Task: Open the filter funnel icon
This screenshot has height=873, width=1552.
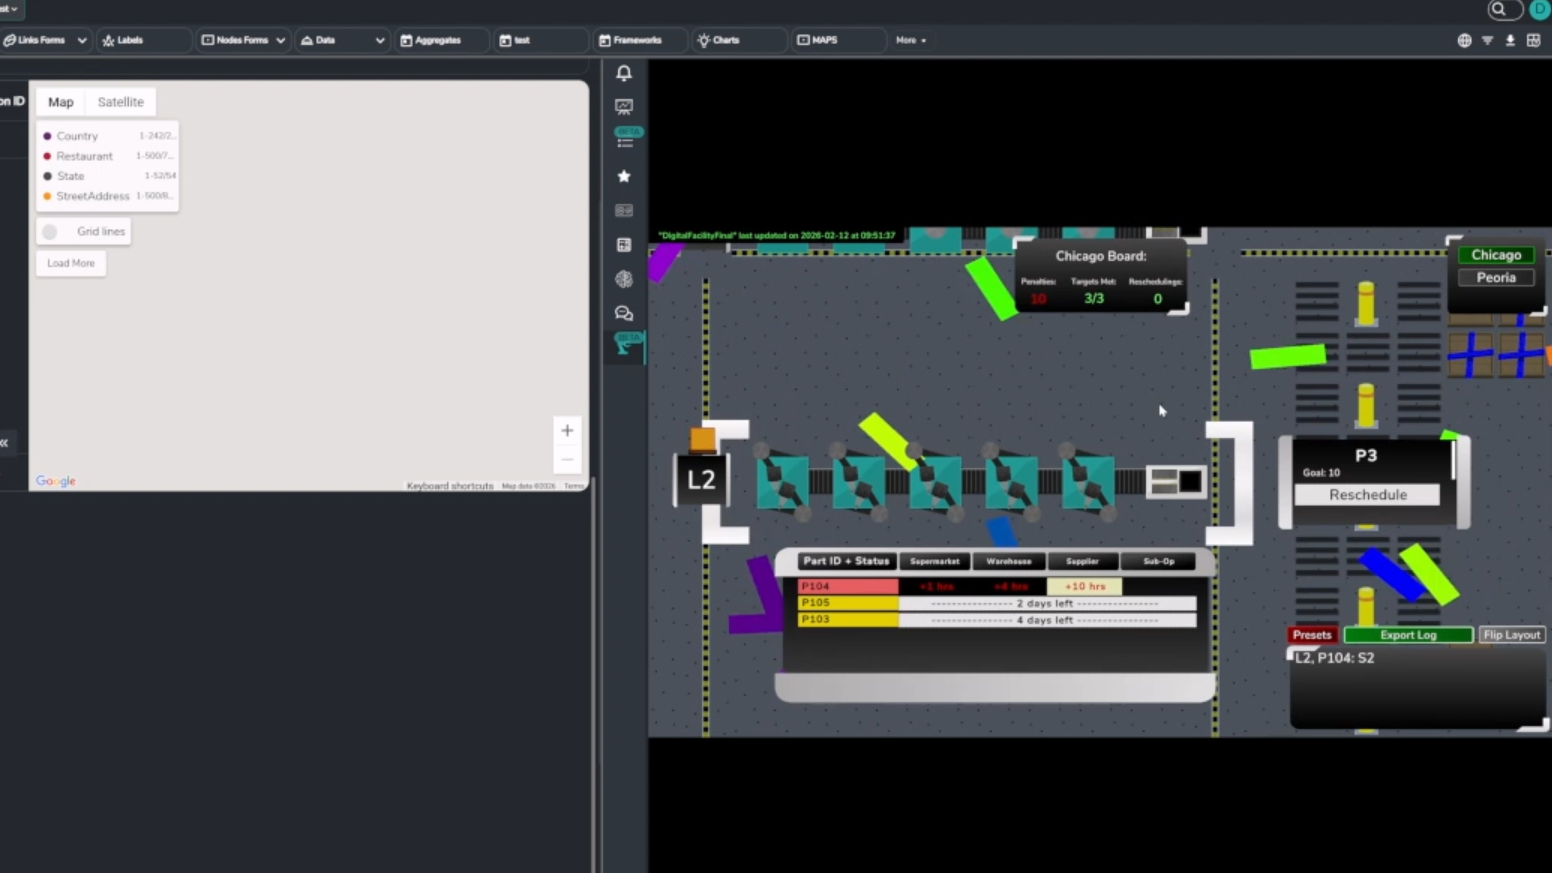Action: [1487, 40]
